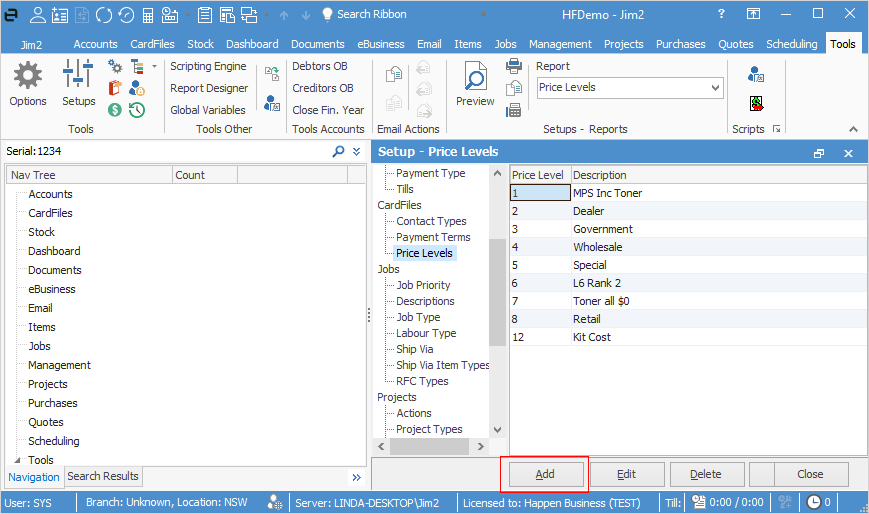Click the magnifier search icon beside Serial
This screenshot has height=514, width=869.
(x=338, y=152)
